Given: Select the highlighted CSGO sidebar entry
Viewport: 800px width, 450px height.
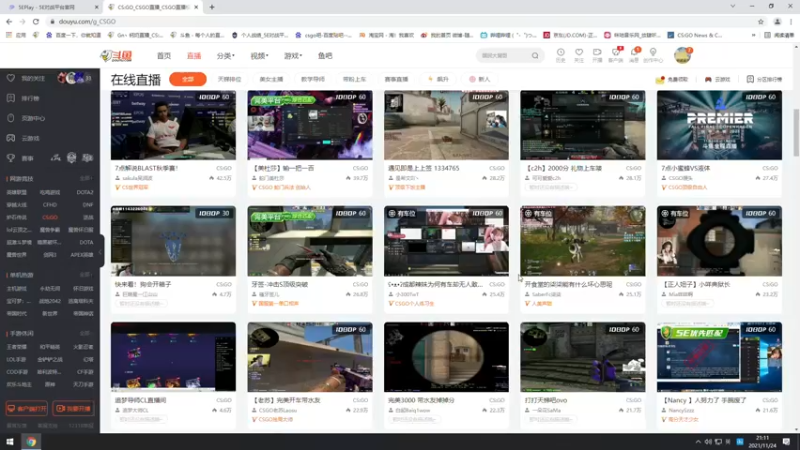Looking at the screenshot, I should 50,217.
